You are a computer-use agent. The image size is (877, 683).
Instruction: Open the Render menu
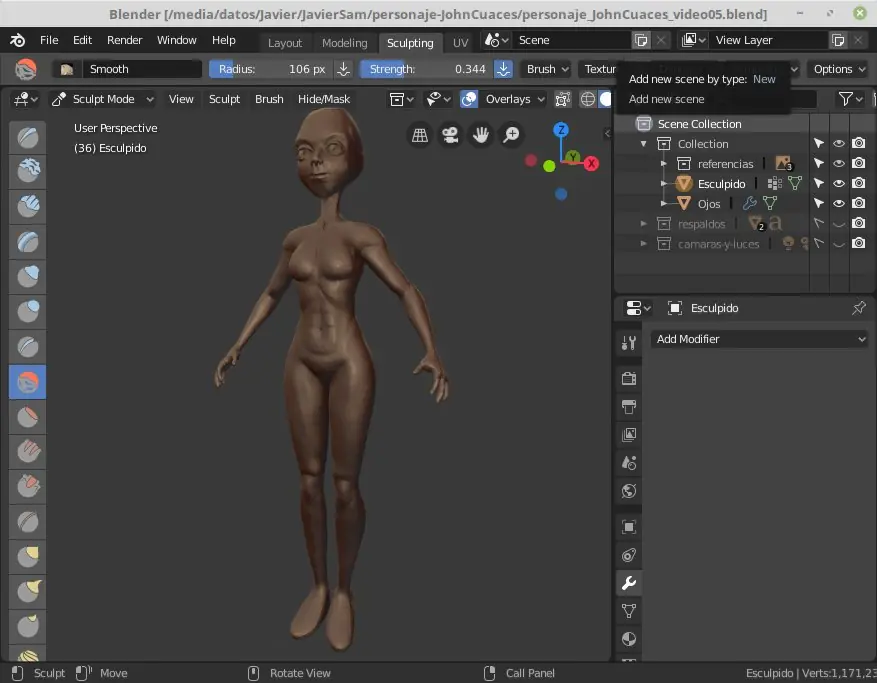(x=124, y=40)
